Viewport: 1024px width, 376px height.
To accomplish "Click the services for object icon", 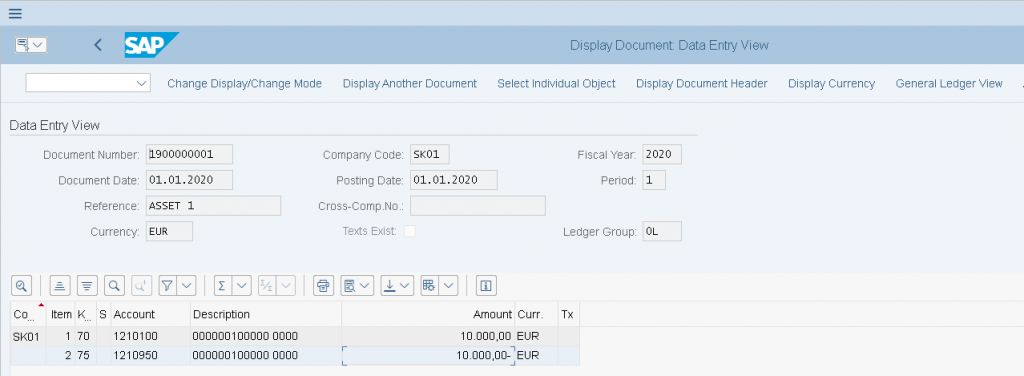I will click(24, 45).
